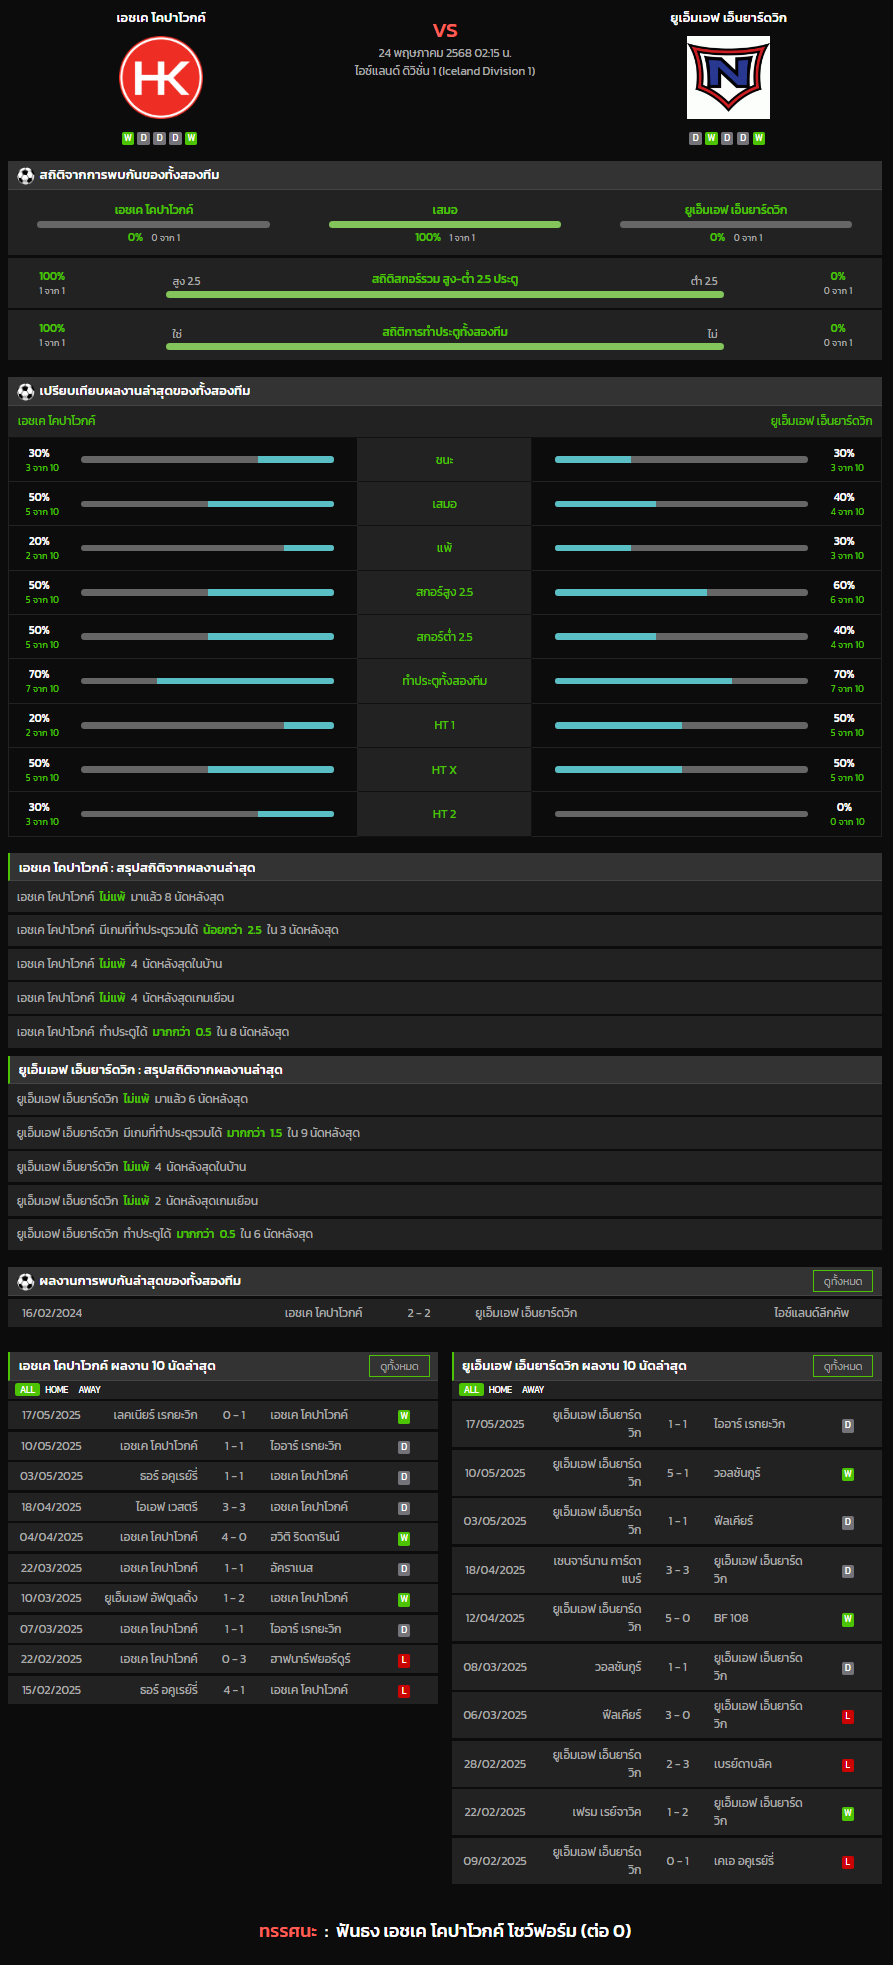Open the view-all button for head-to-head results
Screen dimensions: 893x1965
click(x=843, y=1281)
